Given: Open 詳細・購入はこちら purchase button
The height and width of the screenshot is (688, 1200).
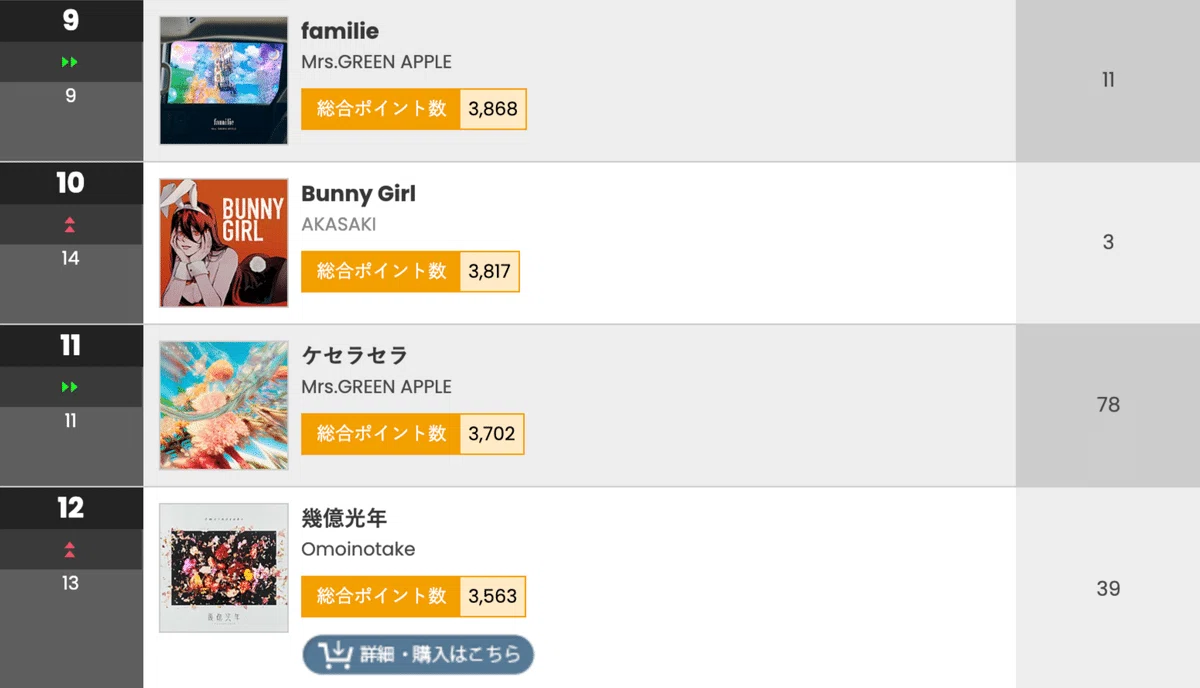Looking at the screenshot, I should point(418,655).
